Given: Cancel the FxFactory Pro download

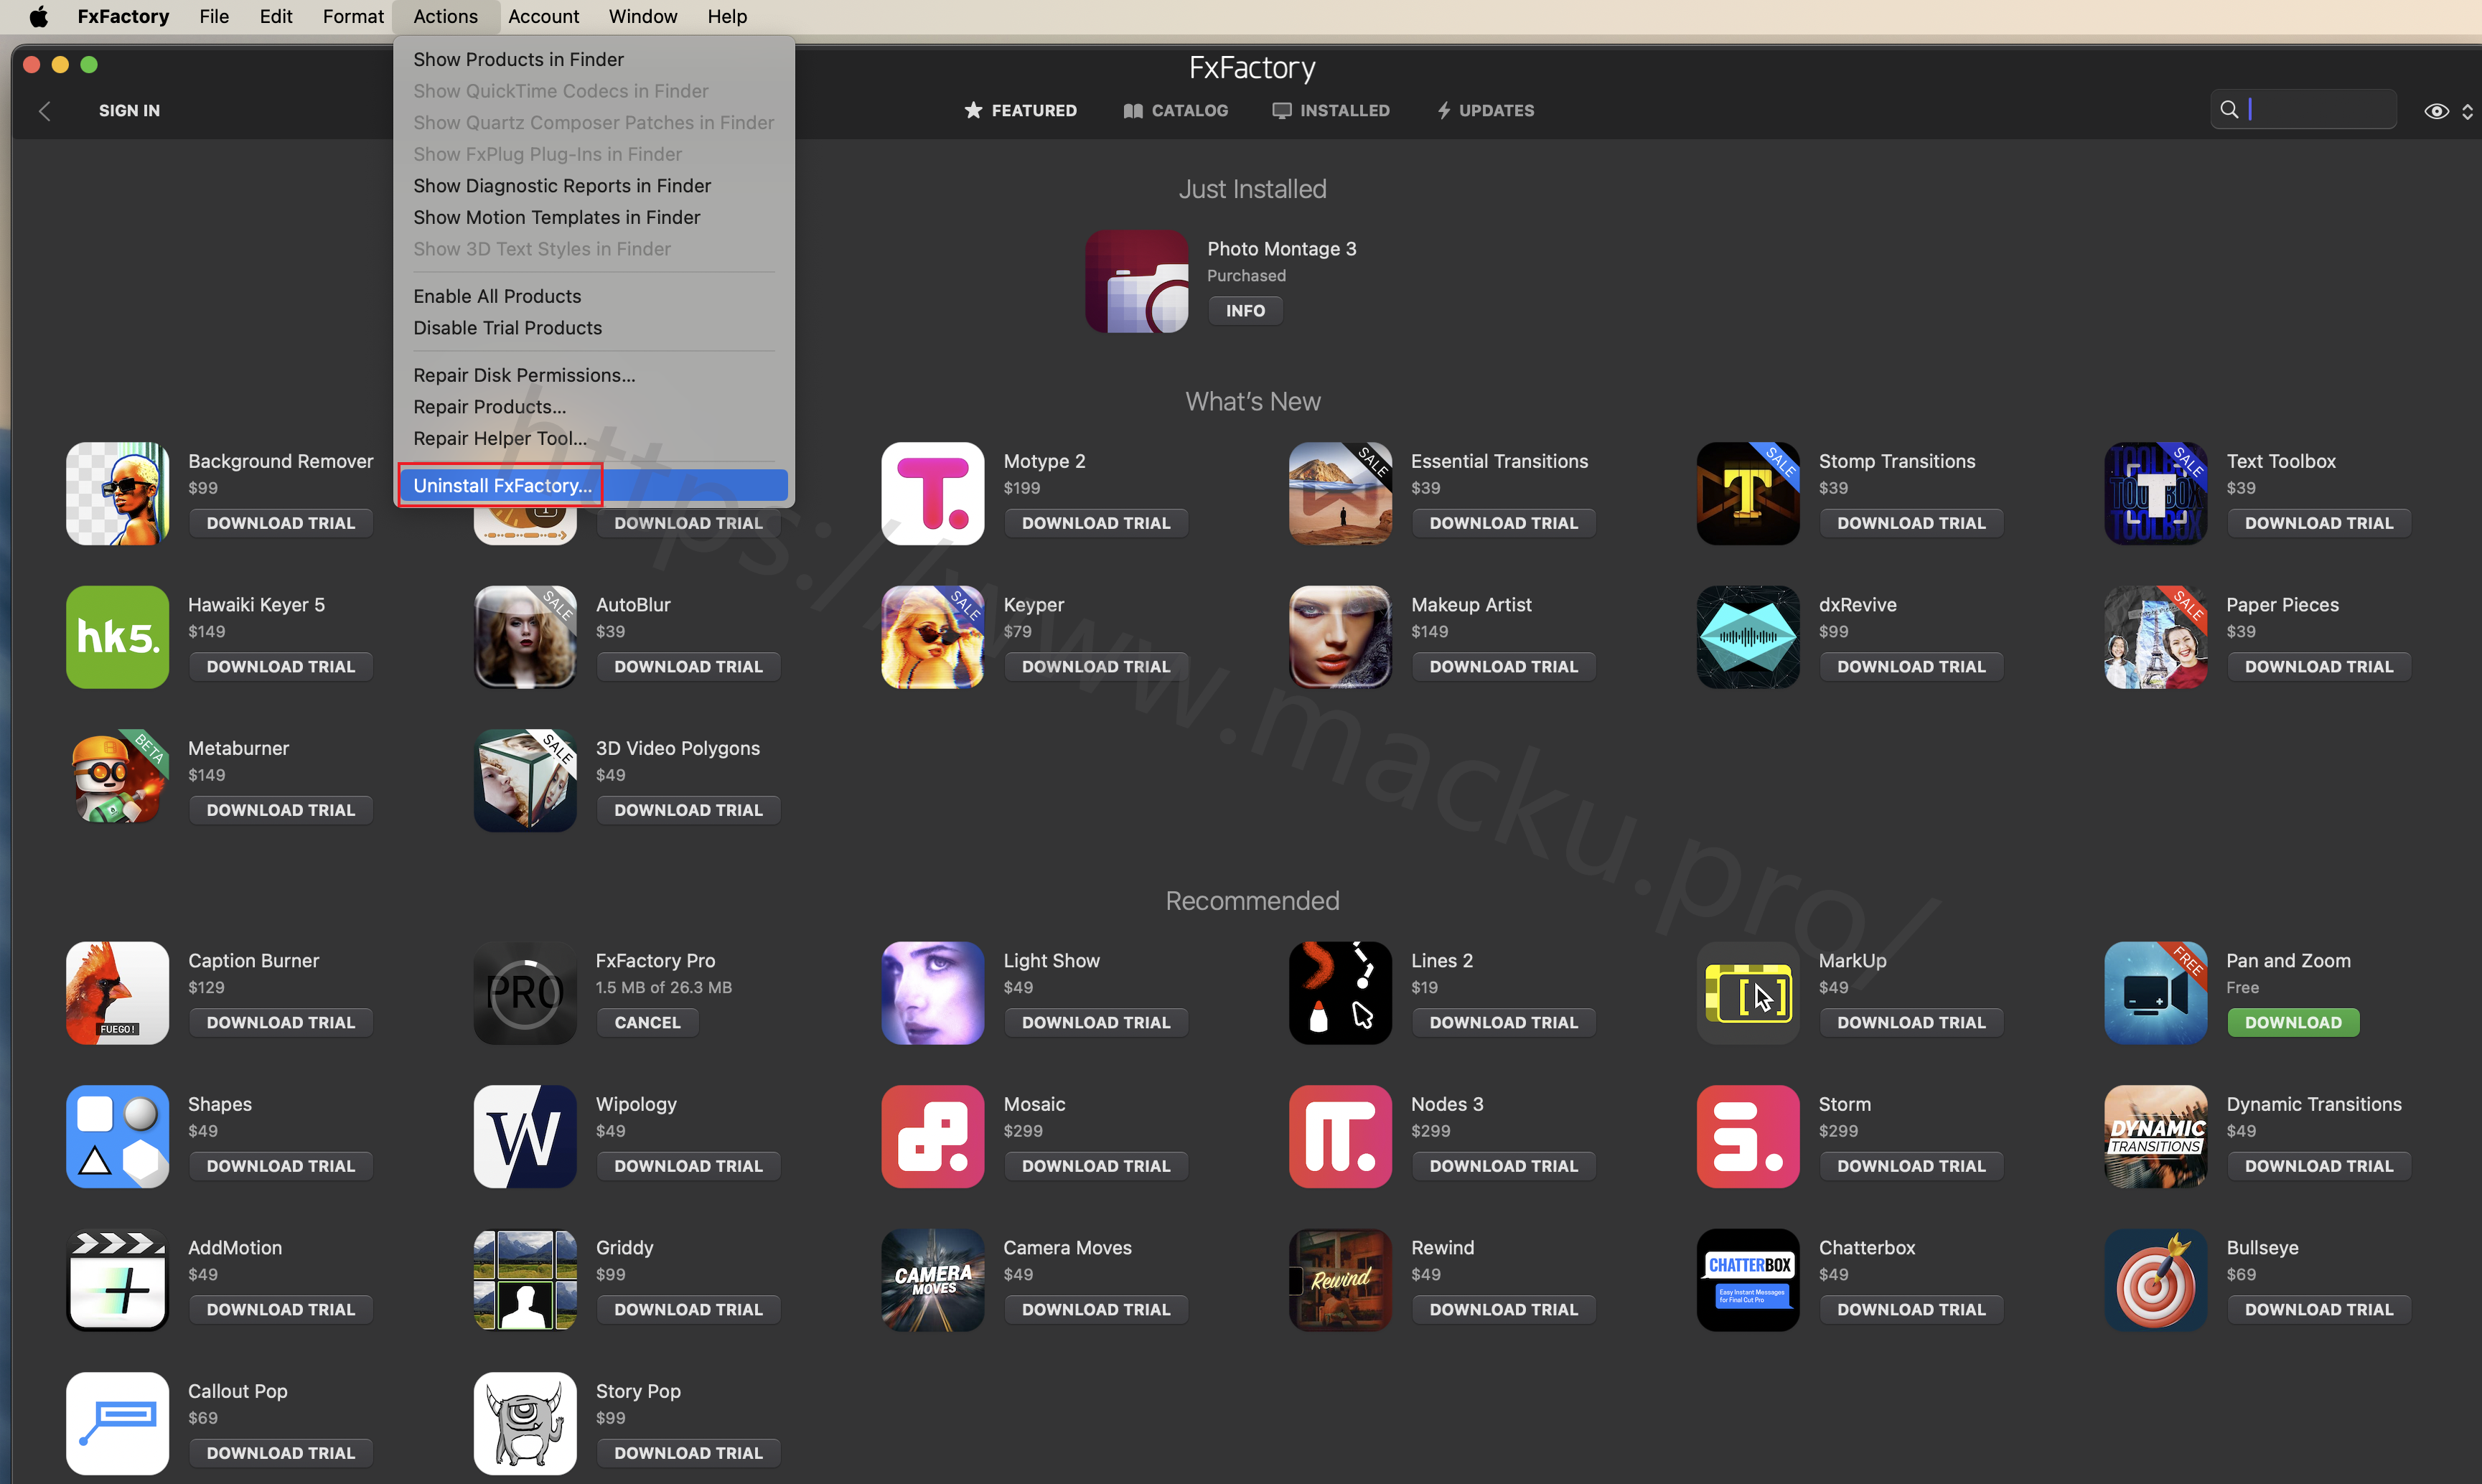Looking at the screenshot, I should (x=647, y=1022).
